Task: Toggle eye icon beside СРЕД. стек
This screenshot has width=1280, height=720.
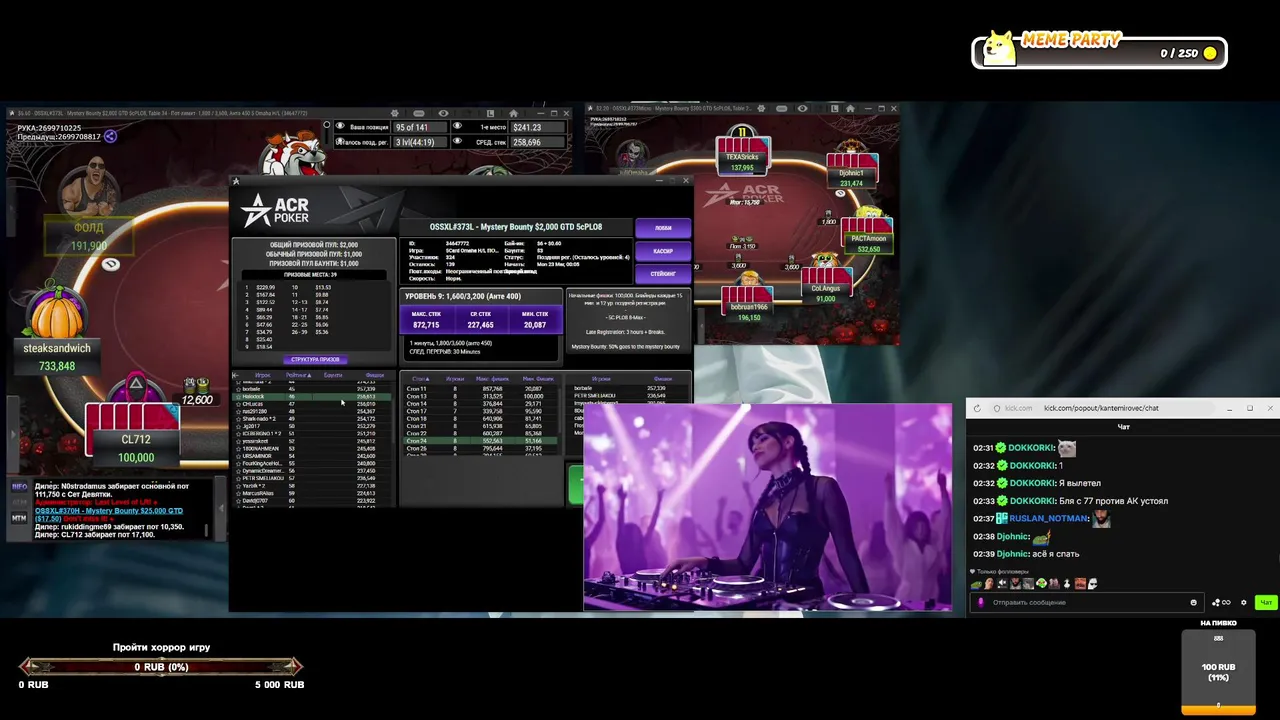Action: (x=457, y=142)
